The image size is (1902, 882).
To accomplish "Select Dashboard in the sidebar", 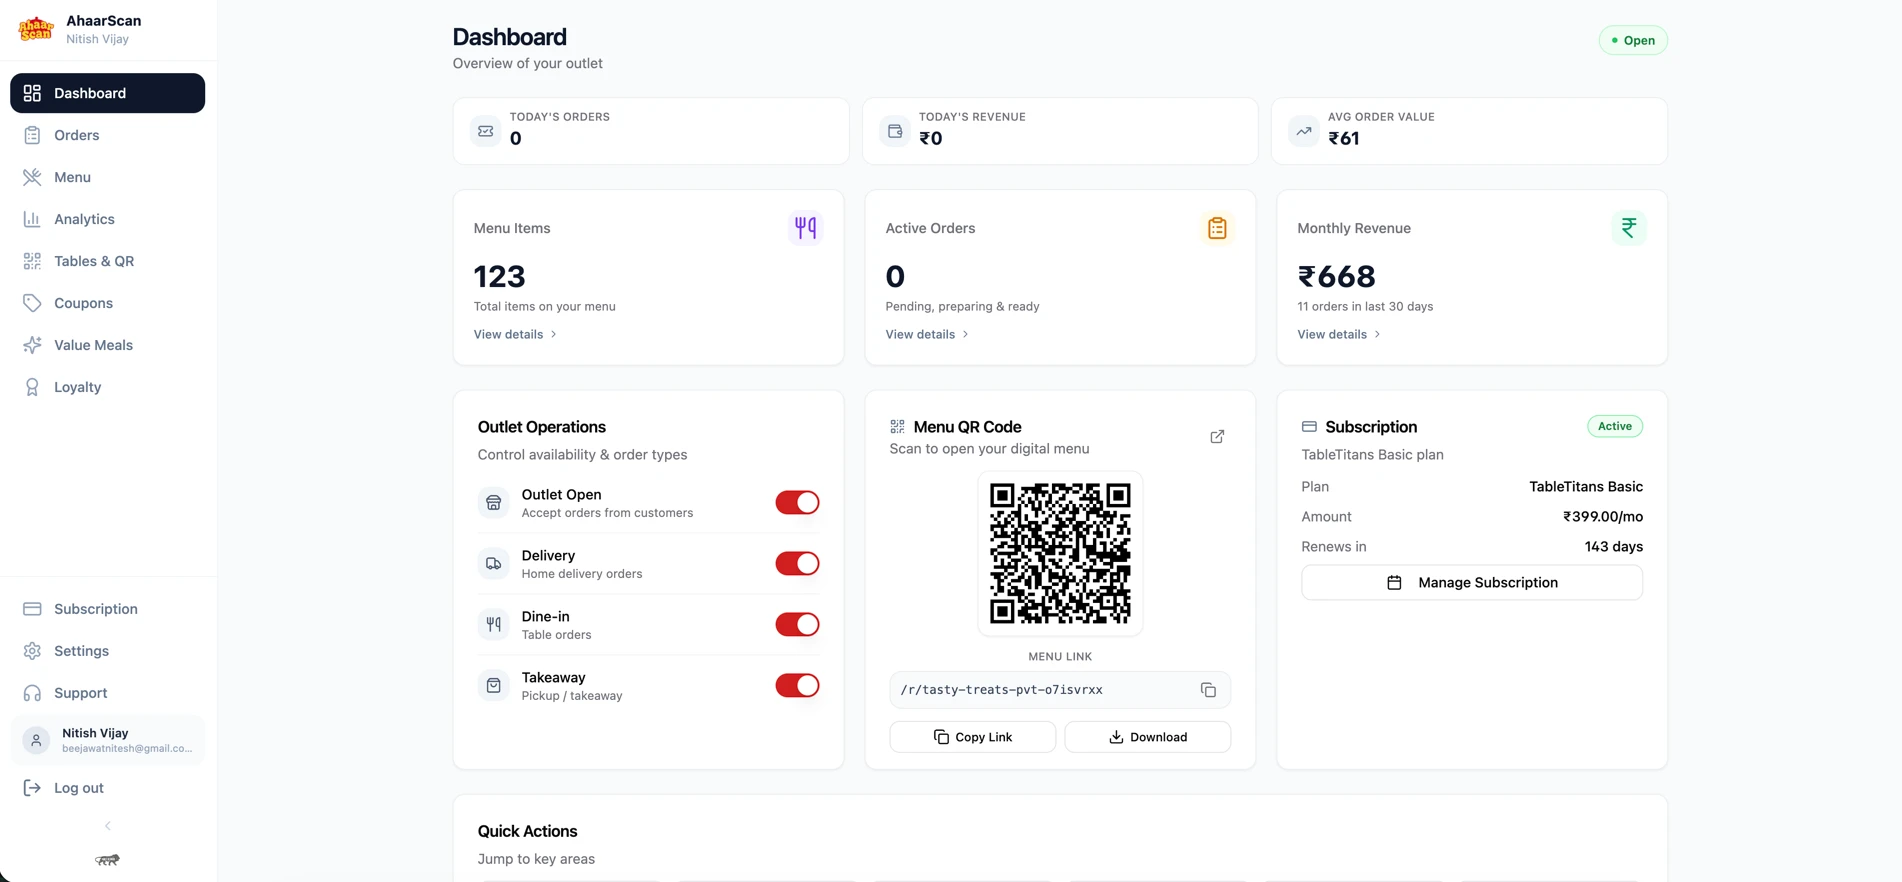I will pos(108,93).
